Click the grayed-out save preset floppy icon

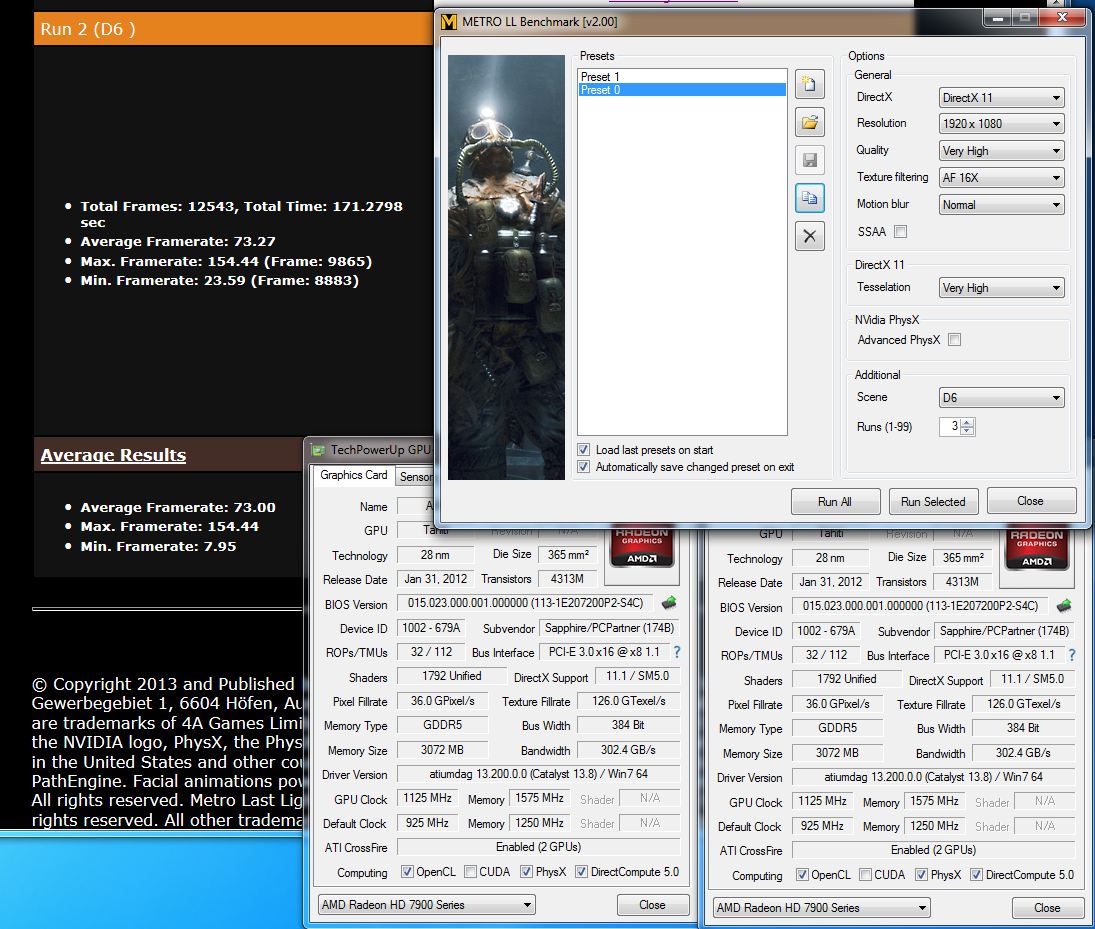click(809, 161)
